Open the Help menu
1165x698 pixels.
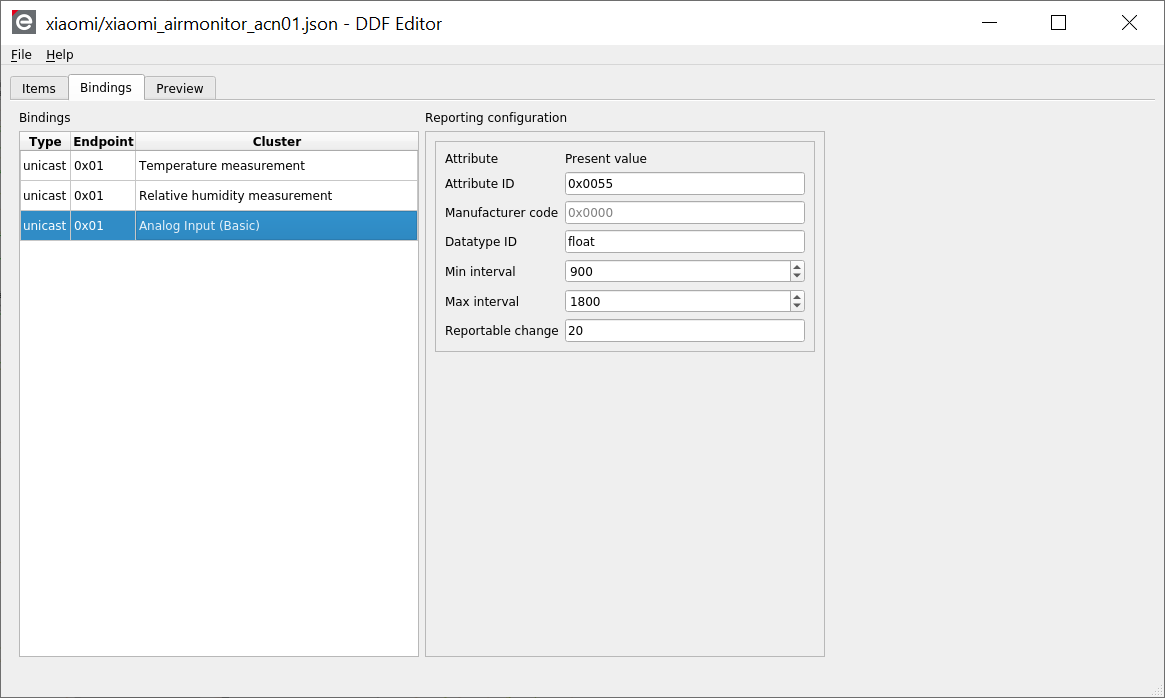[x=60, y=55]
